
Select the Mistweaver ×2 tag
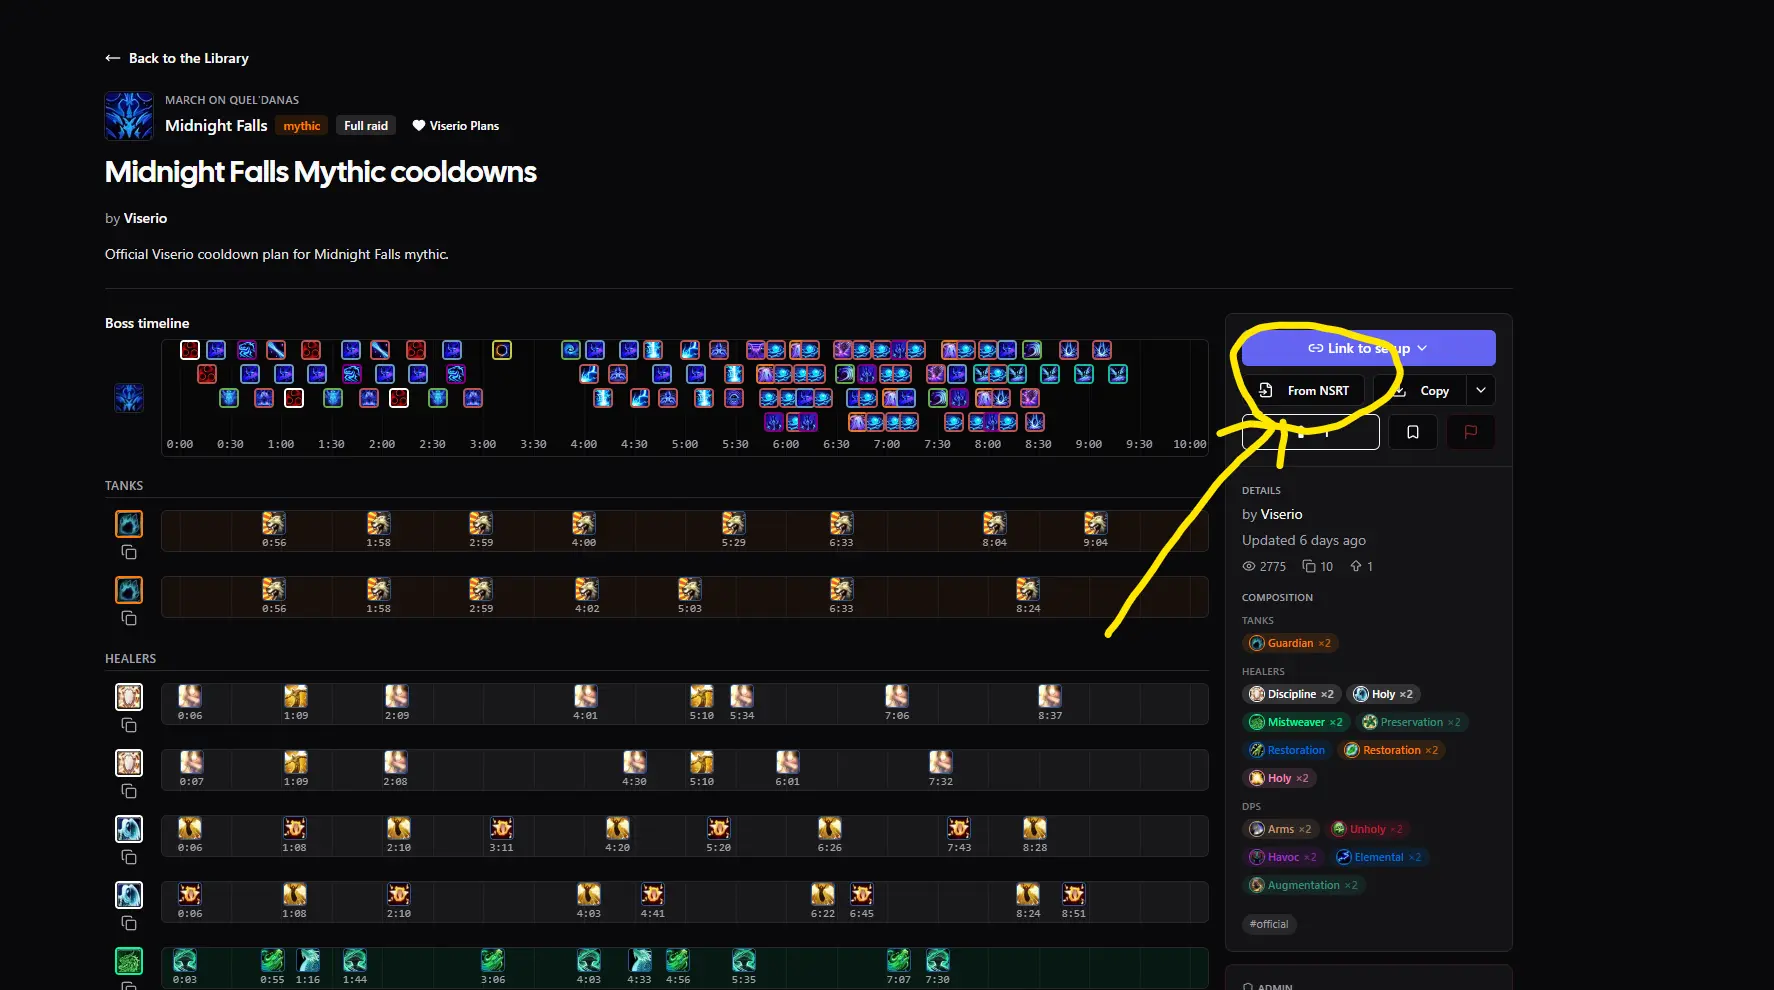1296,722
